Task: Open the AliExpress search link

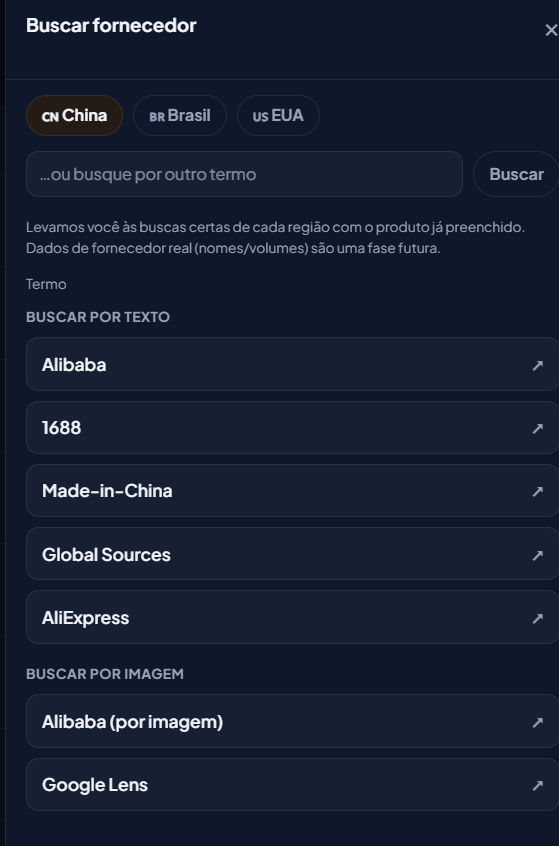Action: click(x=292, y=617)
